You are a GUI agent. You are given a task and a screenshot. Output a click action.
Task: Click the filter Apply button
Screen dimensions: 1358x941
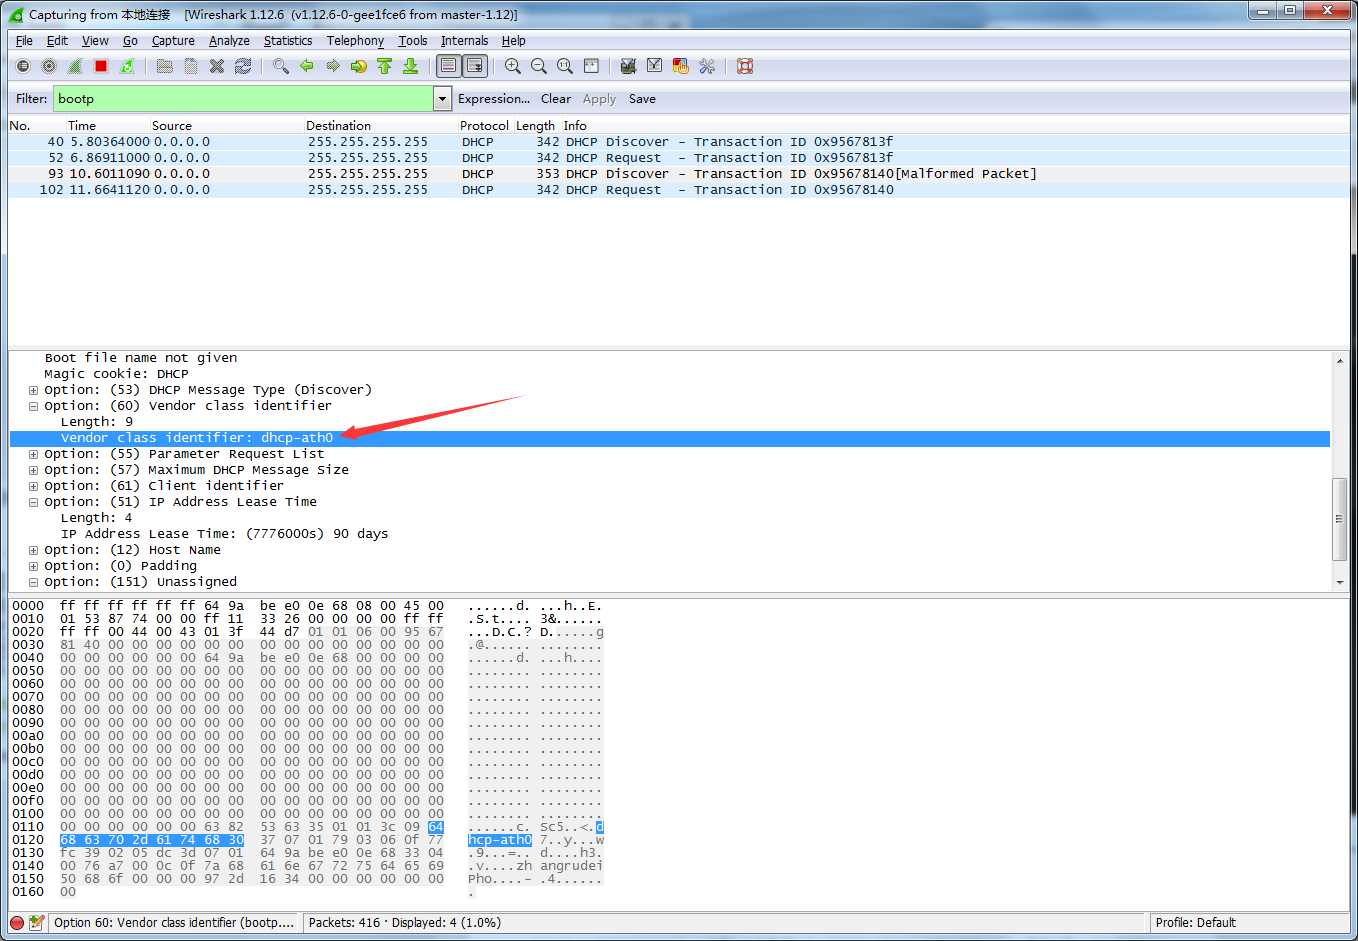[599, 99]
